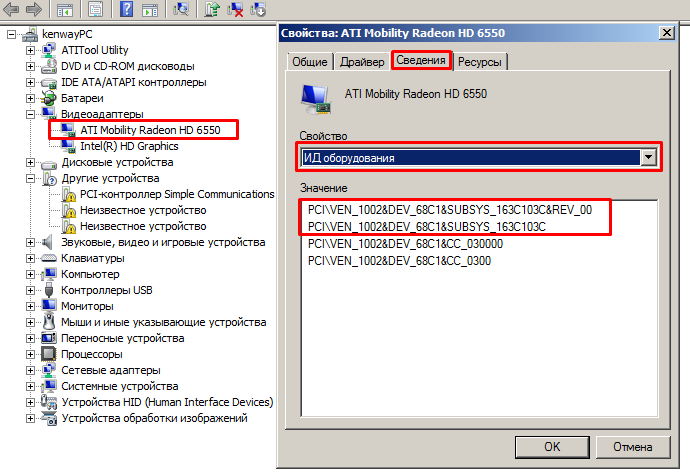Disable device using the down-arrow toolbar icon
The width and height of the screenshot is (690, 476).
coord(258,9)
